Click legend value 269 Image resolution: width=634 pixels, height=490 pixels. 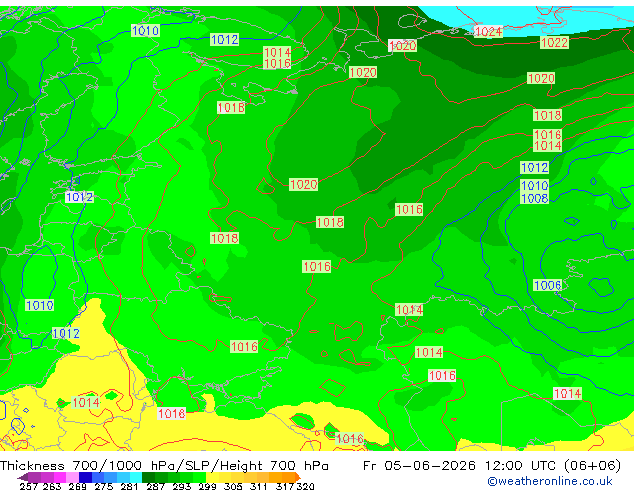[x=77, y=486]
